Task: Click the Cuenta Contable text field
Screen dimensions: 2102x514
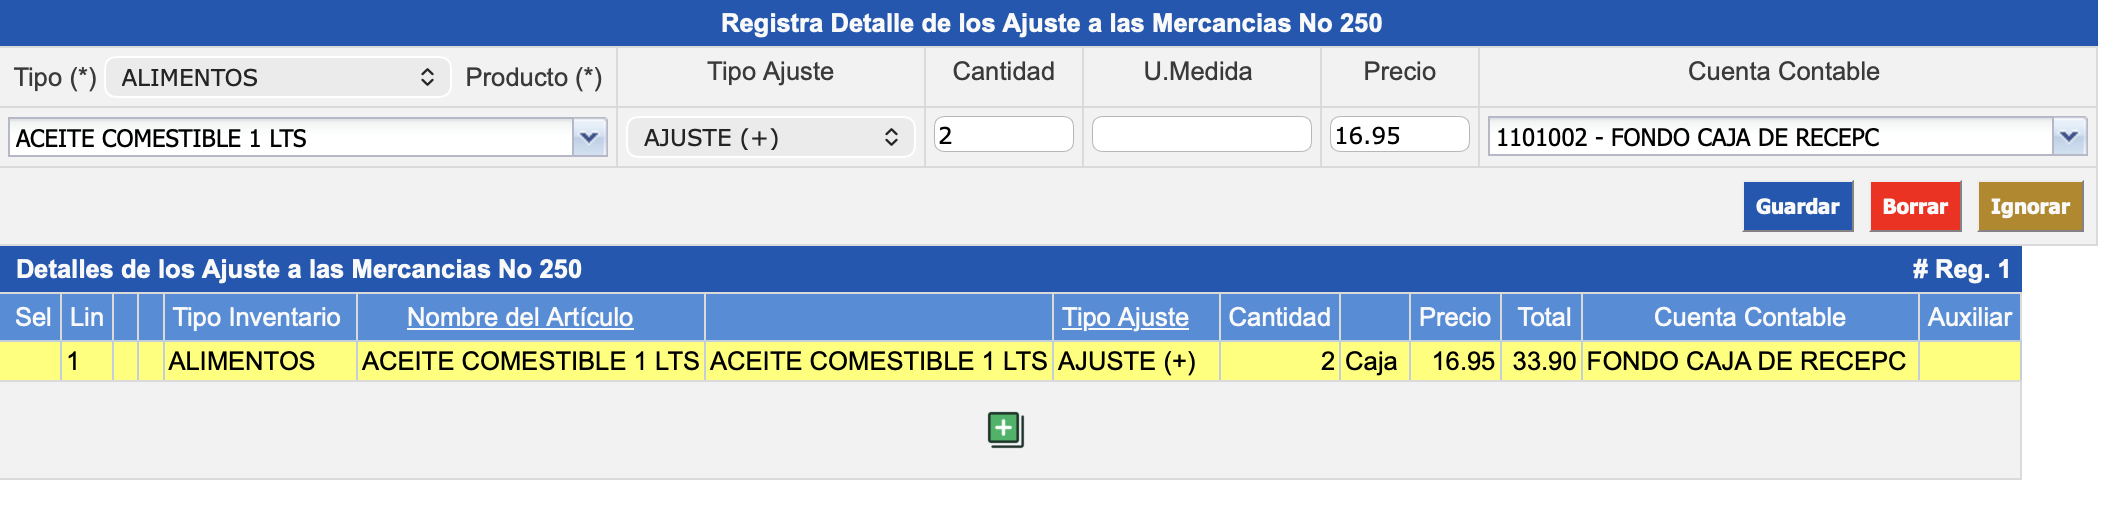Action: click(x=1769, y=137)
